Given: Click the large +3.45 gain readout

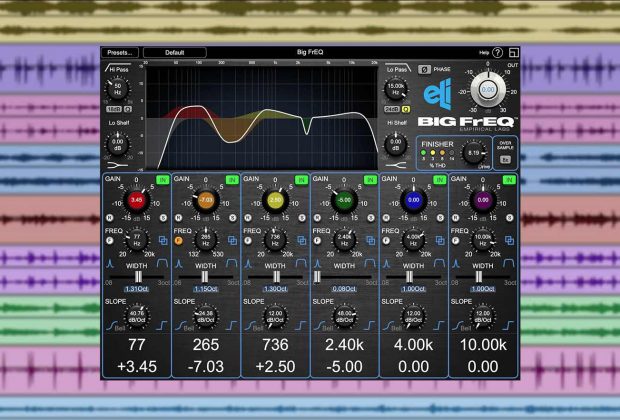Looking at the screenshot, I should [137, 367].
